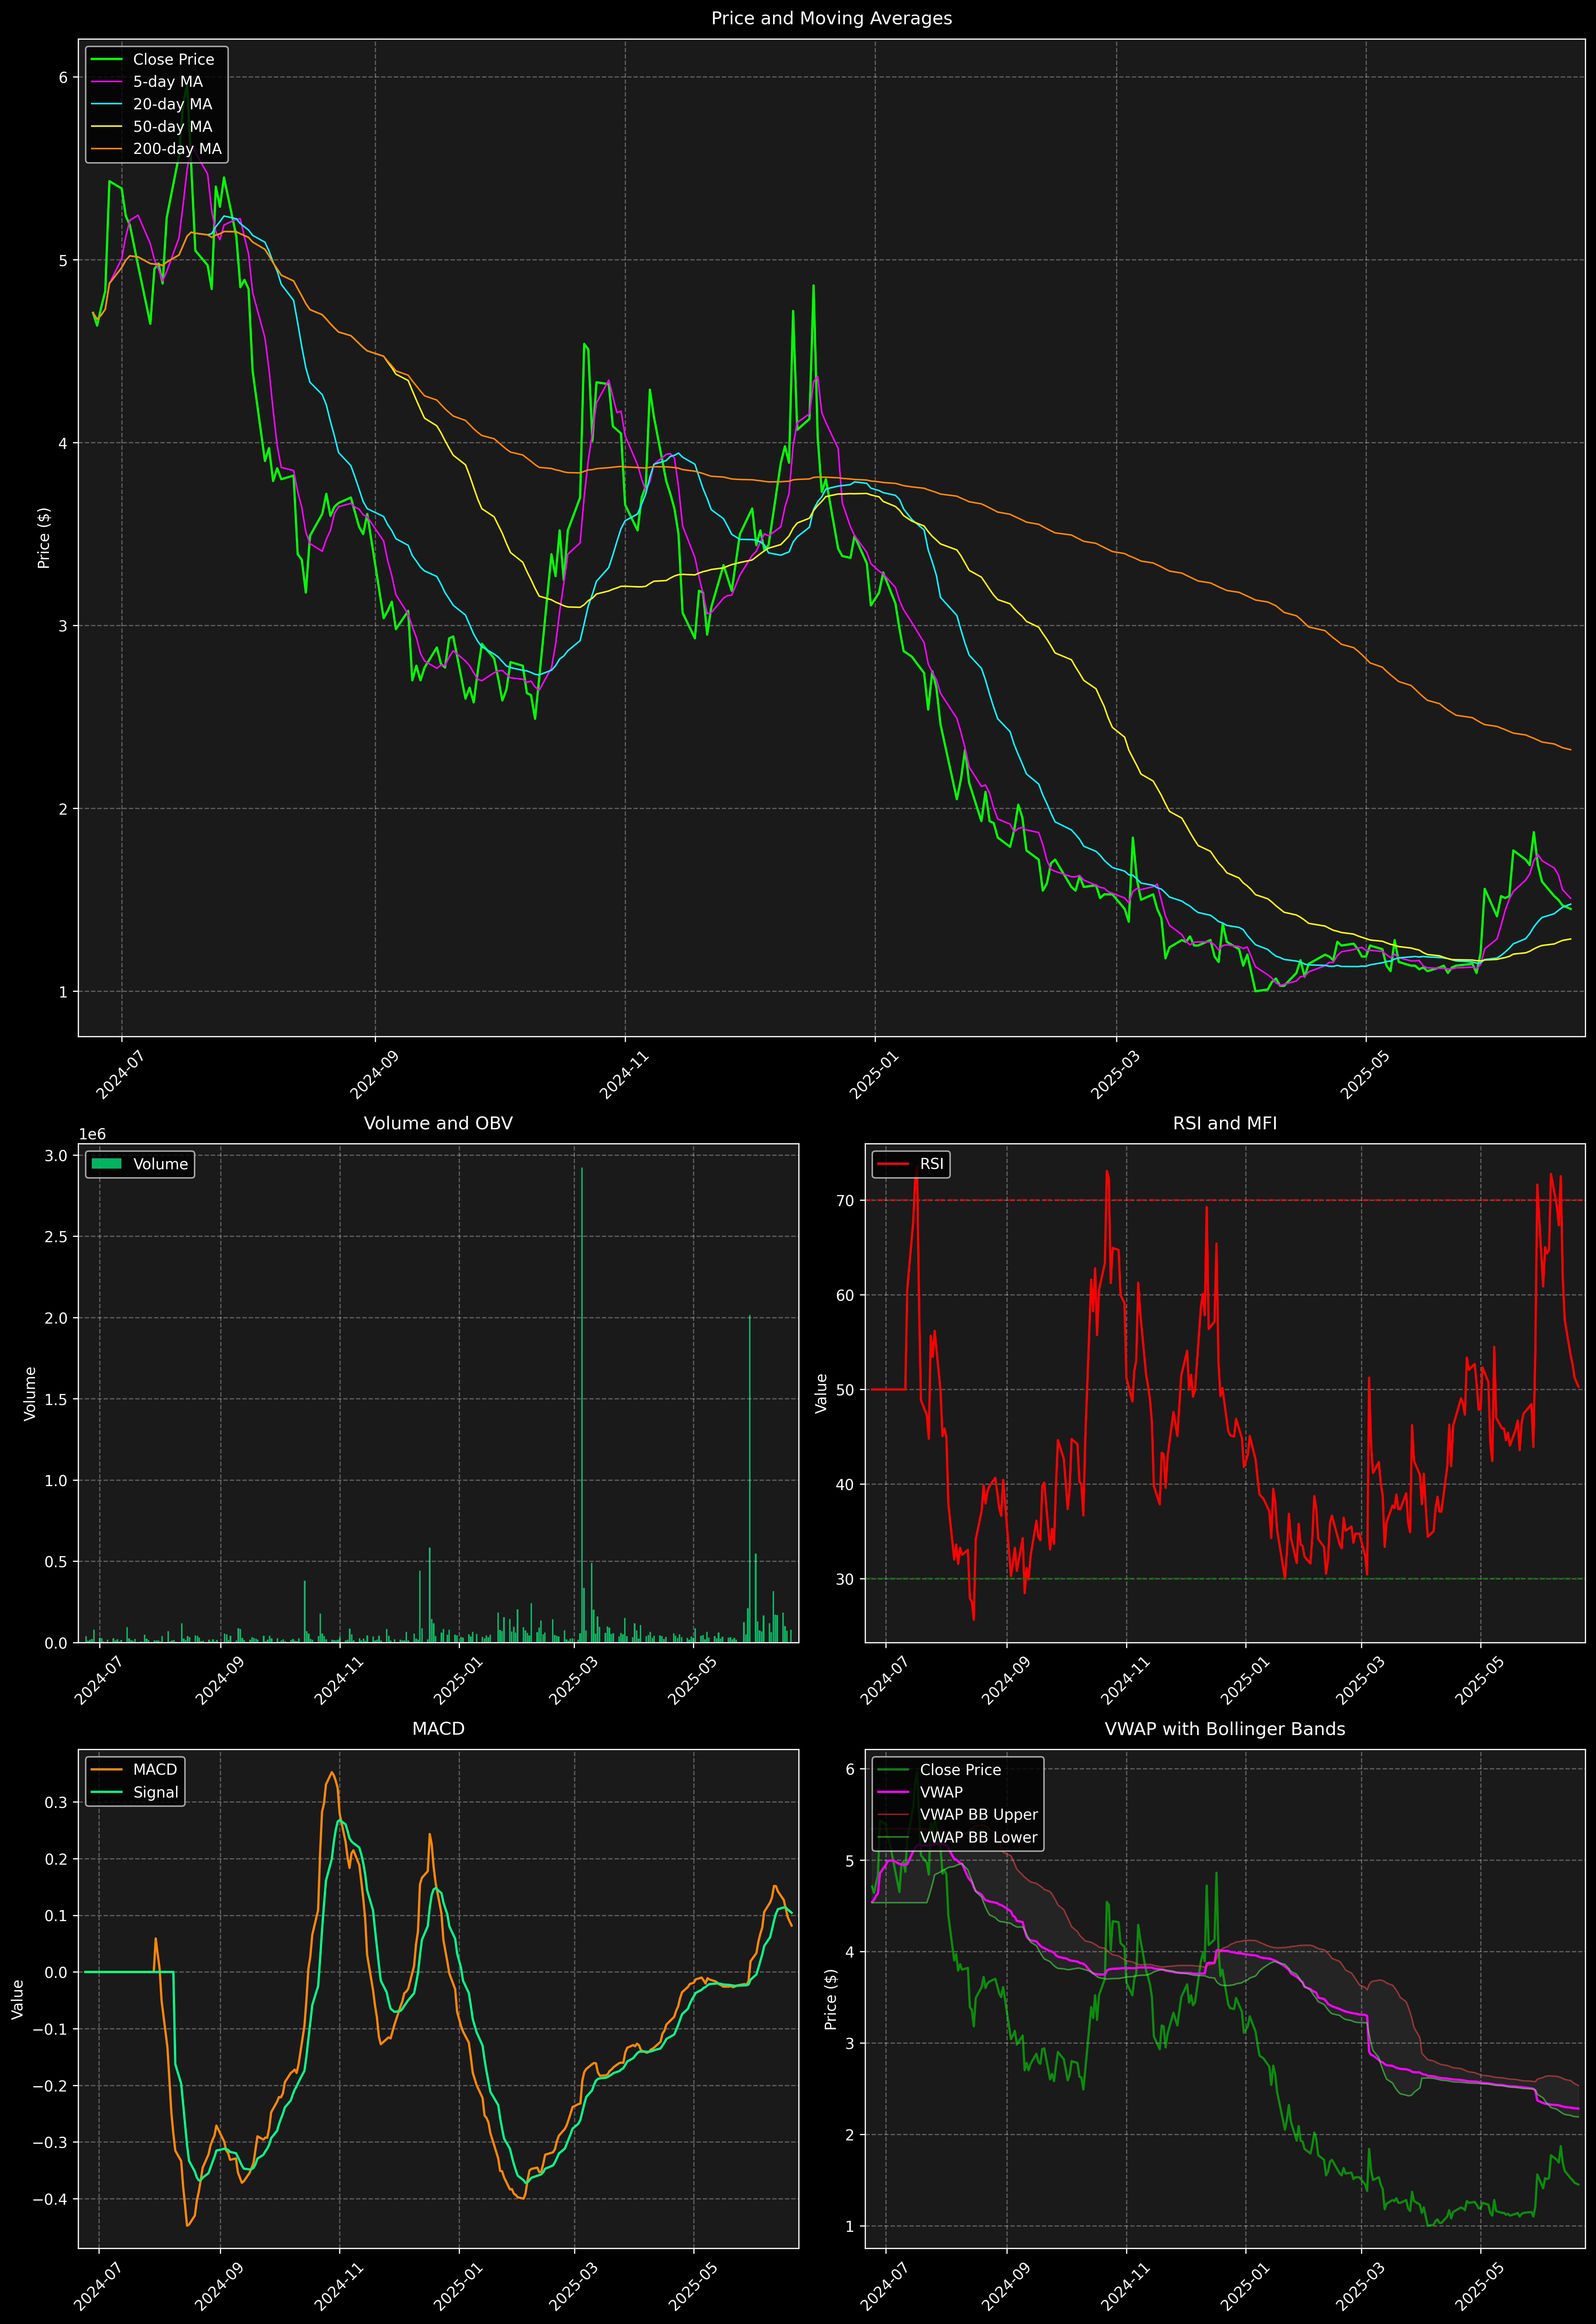Screen dimensions: 1596x2324
Task: Select the orange 'MACD' legend entry
Action: (x=134, y=1770)
